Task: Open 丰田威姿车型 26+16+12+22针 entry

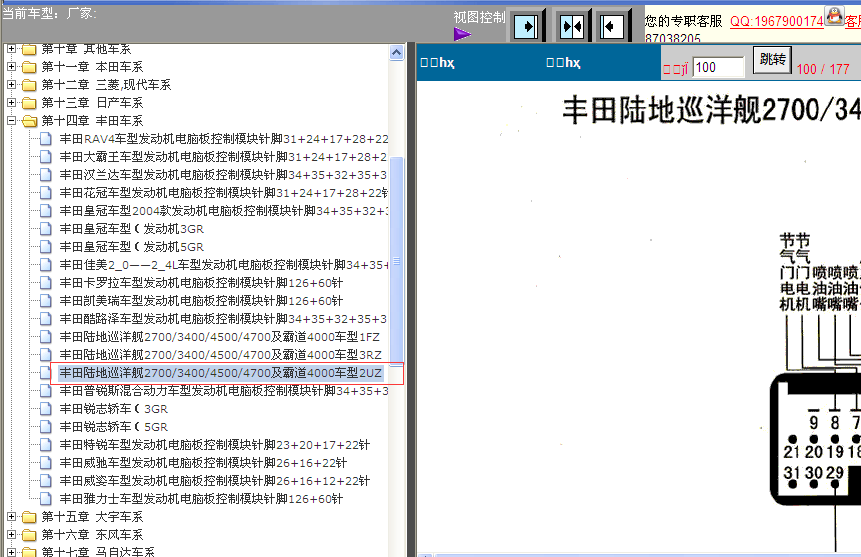Action: coord(215,481)
